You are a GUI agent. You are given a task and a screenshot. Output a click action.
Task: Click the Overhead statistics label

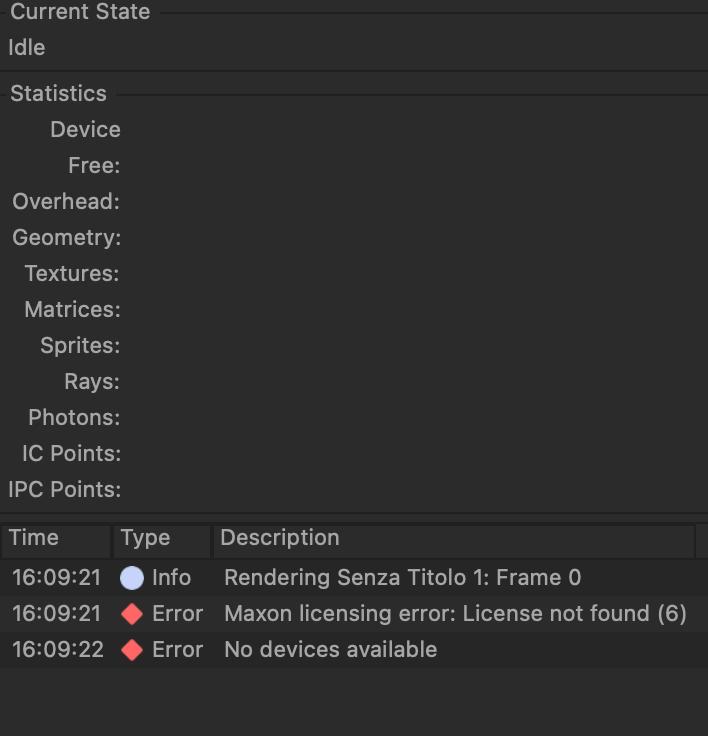[x=66, y=201]
